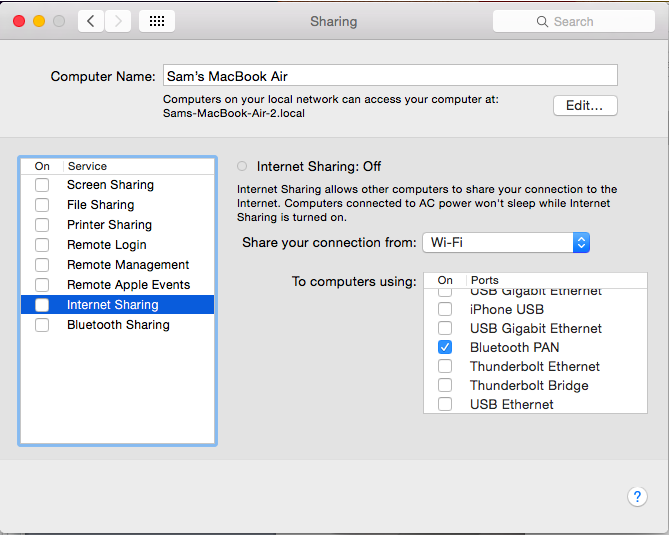Click the Computer Name text field
Screen dimensions: 669x535
pyautogui.click(x=390, y=75)
